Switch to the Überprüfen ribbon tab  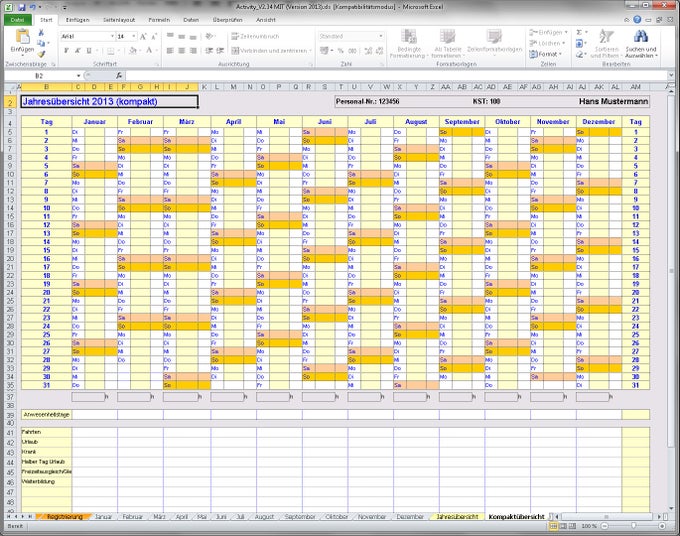pos(227,20)
